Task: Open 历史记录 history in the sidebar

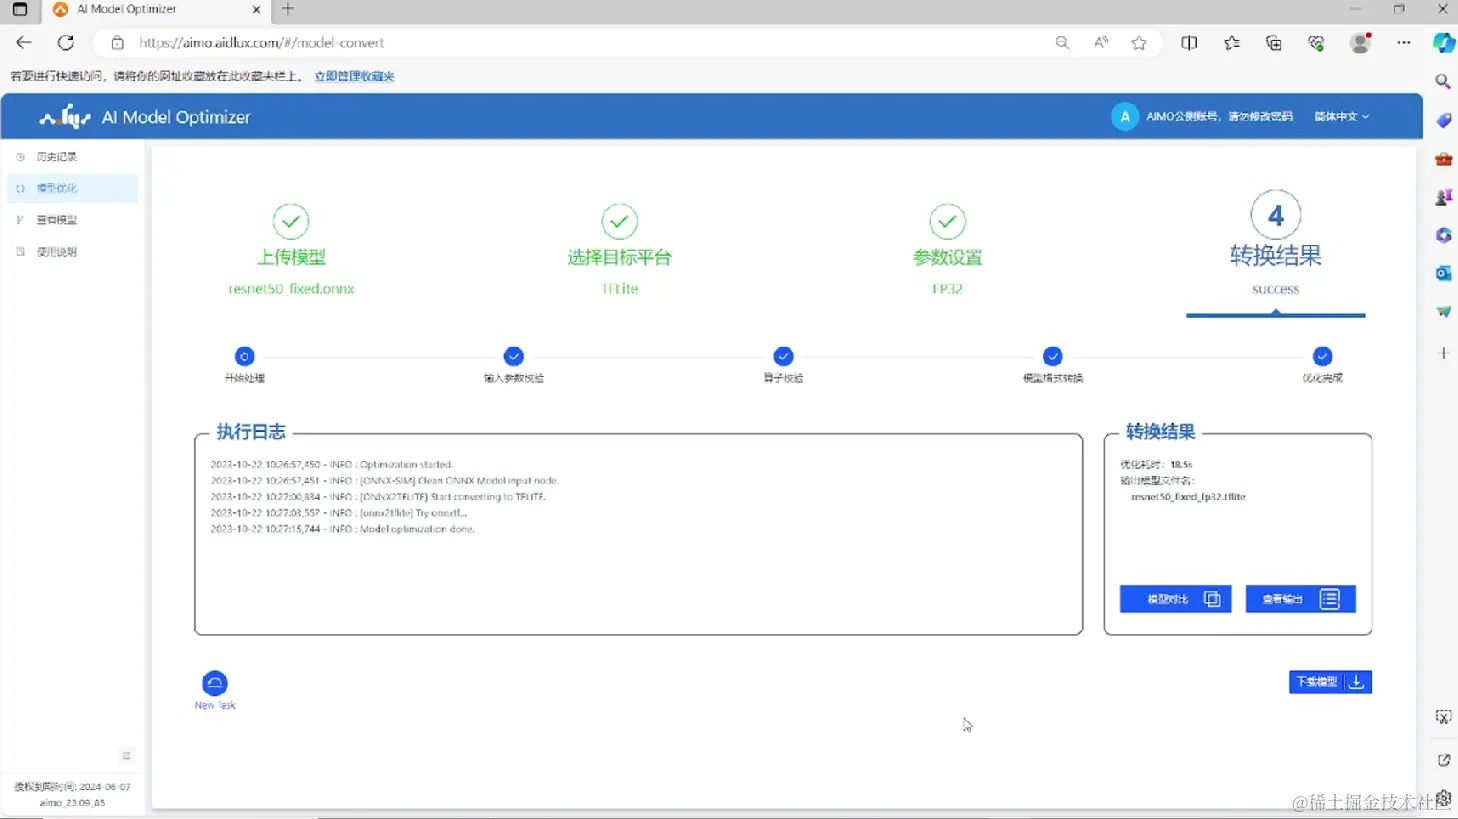Action: coord(57,157)
